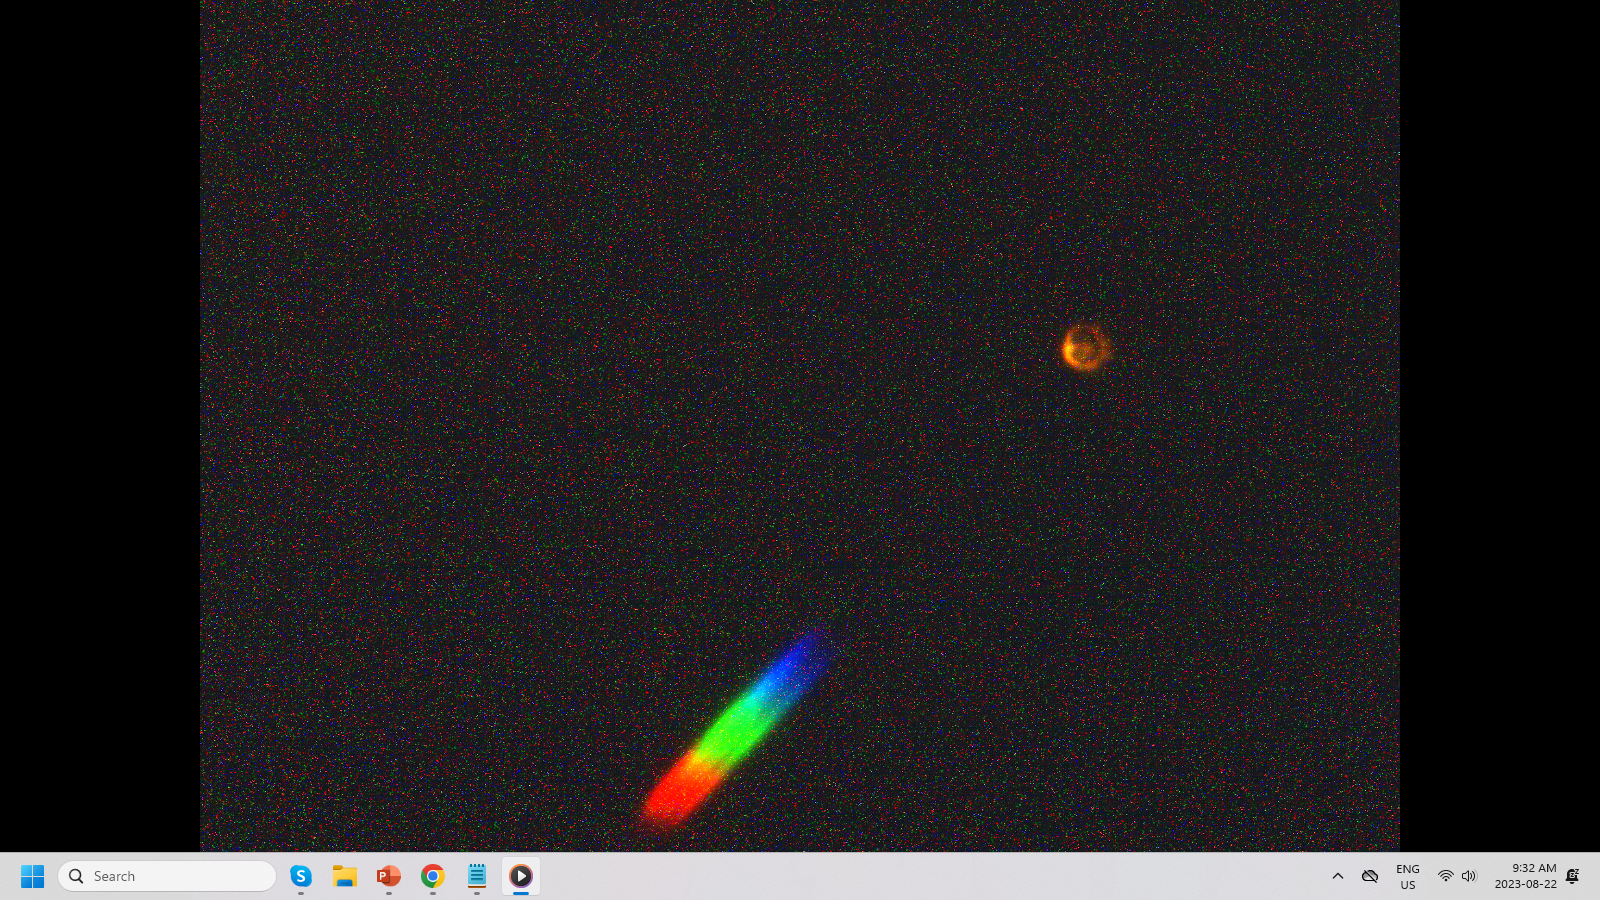Open the Wi-Fi network tray icon

(1445, 876)
